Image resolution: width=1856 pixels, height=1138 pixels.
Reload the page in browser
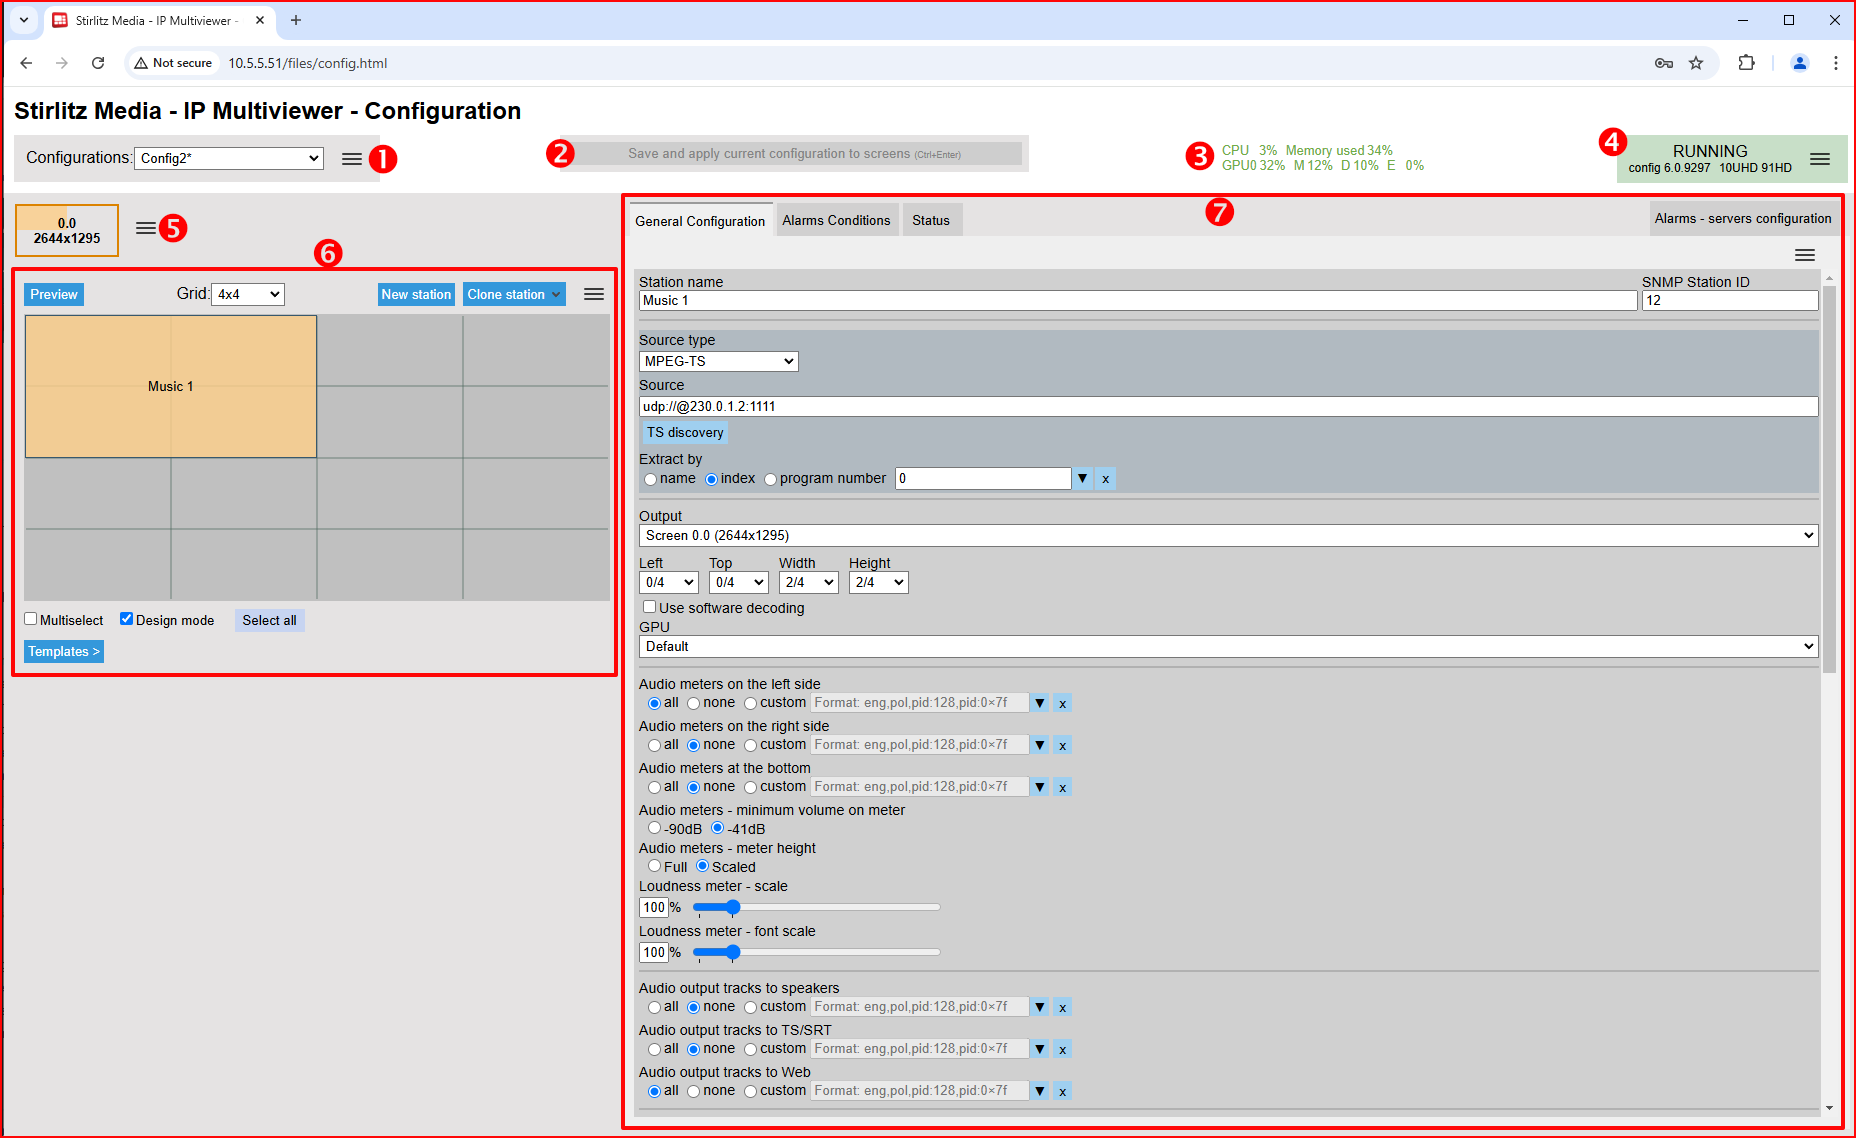coord(98,63)
